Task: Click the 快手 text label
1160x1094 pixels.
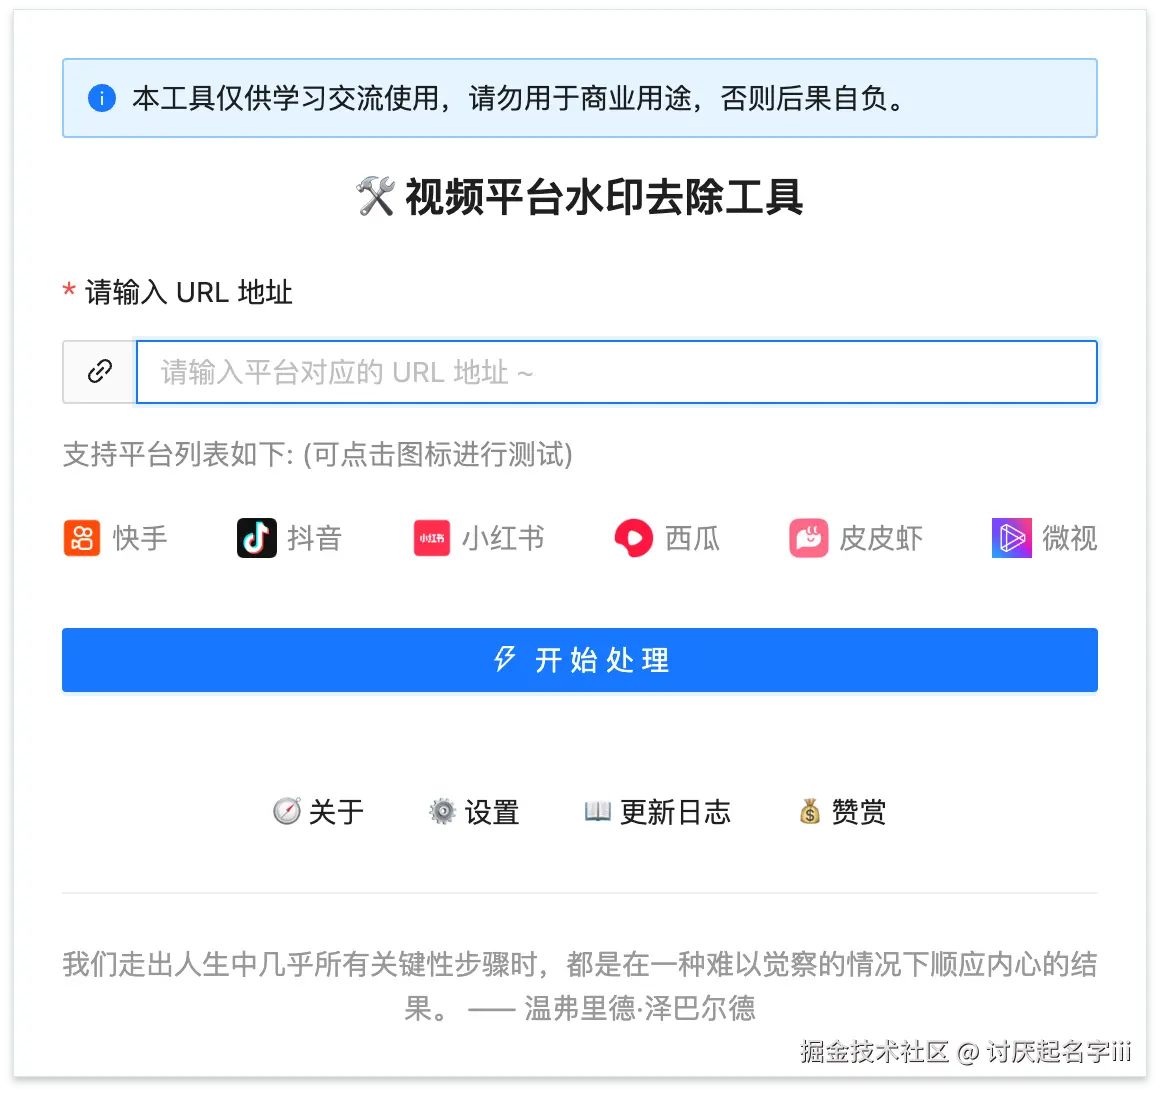Action: (140, 538)
